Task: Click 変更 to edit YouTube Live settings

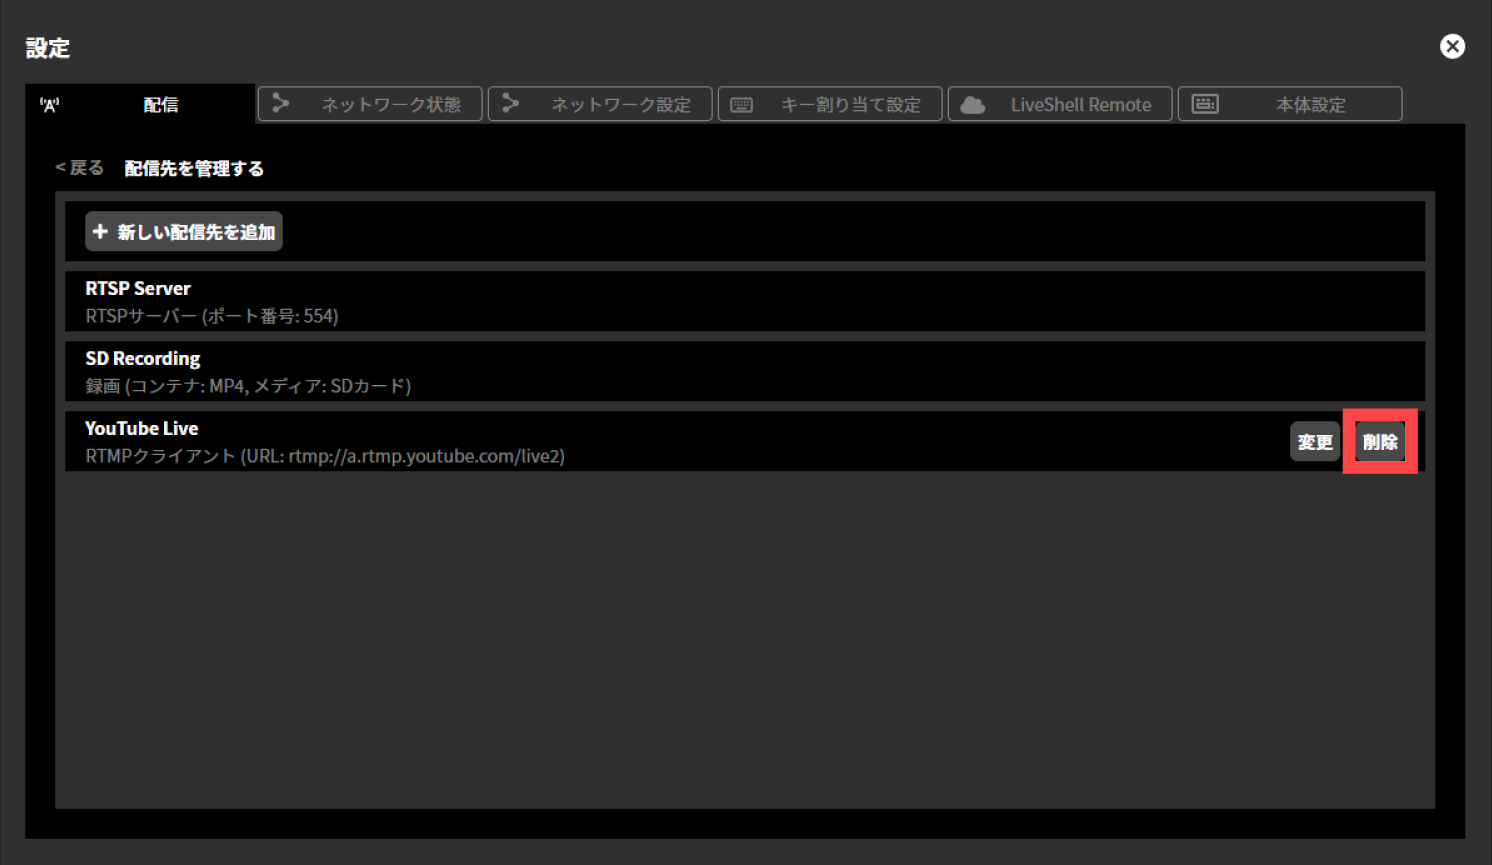Action: pyautogui.click(x=1314, y=441)
